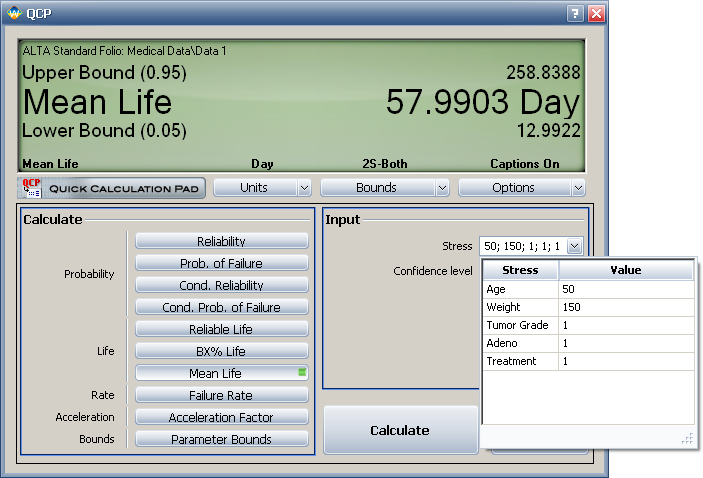Viewport: 703px width, 478px height.
Task: Select BX% Life option
Action: click(x=222, y=351)
